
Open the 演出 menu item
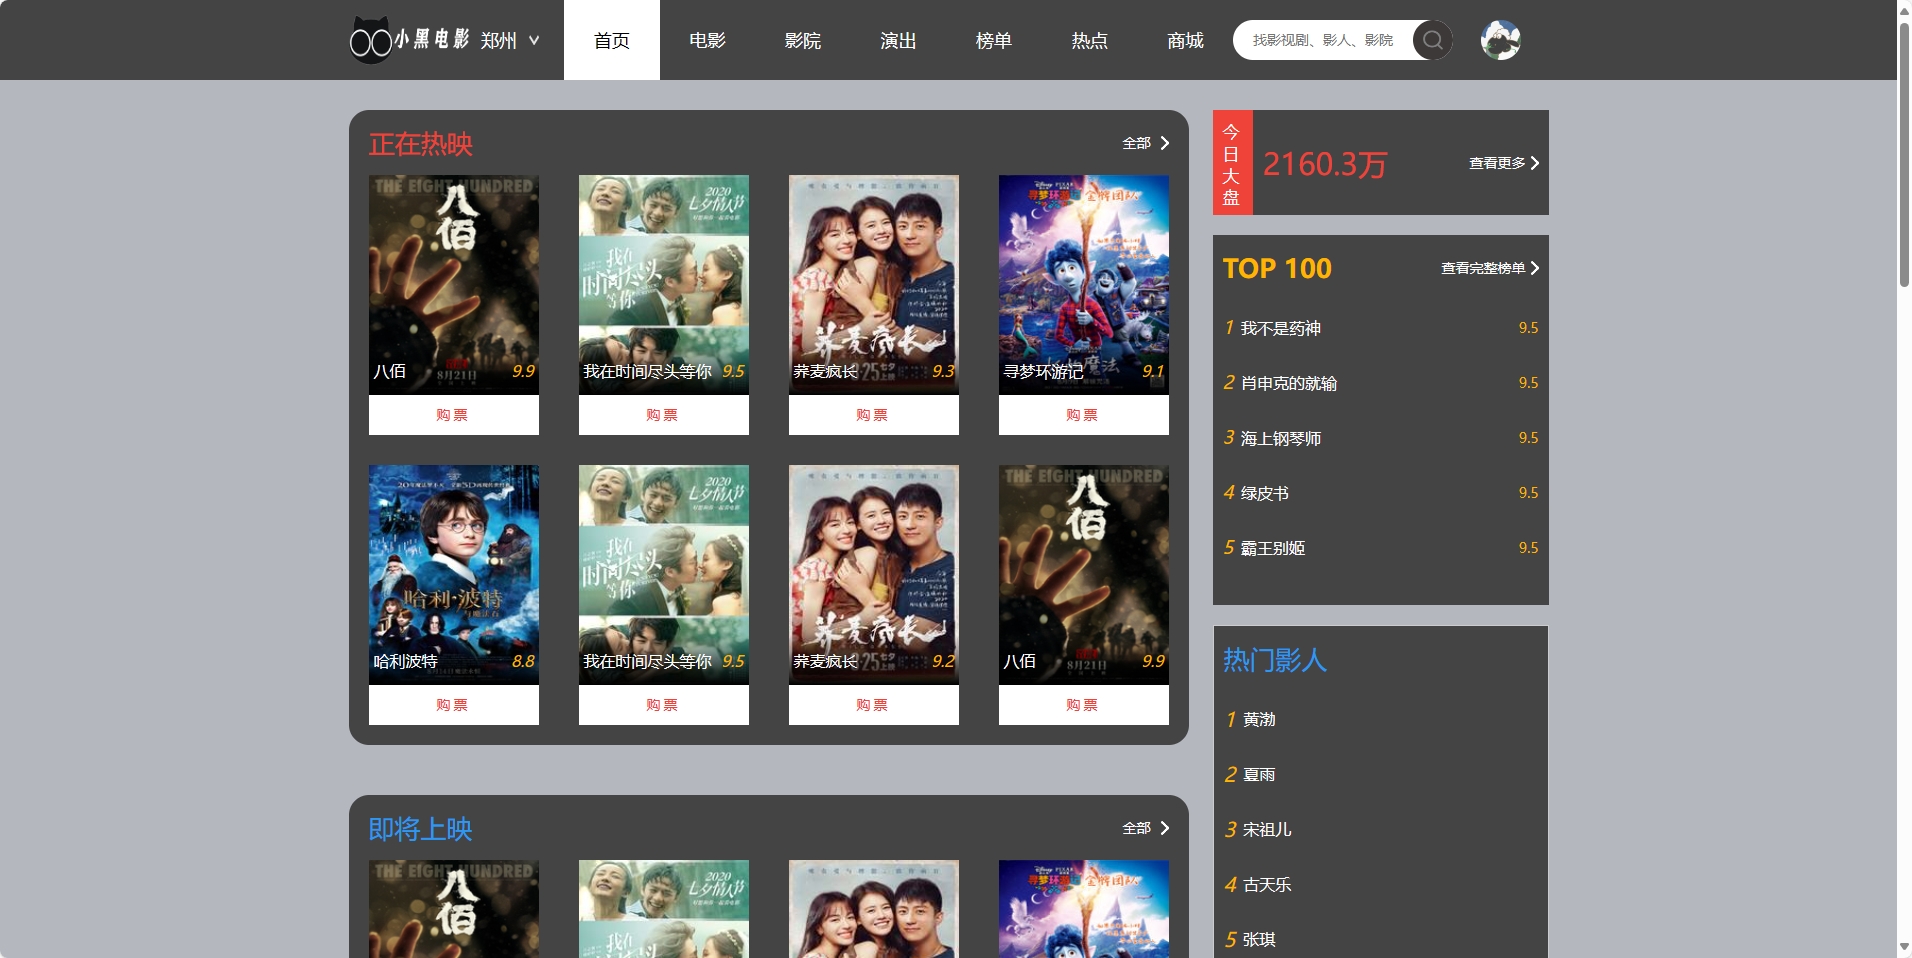click(898, 40)
